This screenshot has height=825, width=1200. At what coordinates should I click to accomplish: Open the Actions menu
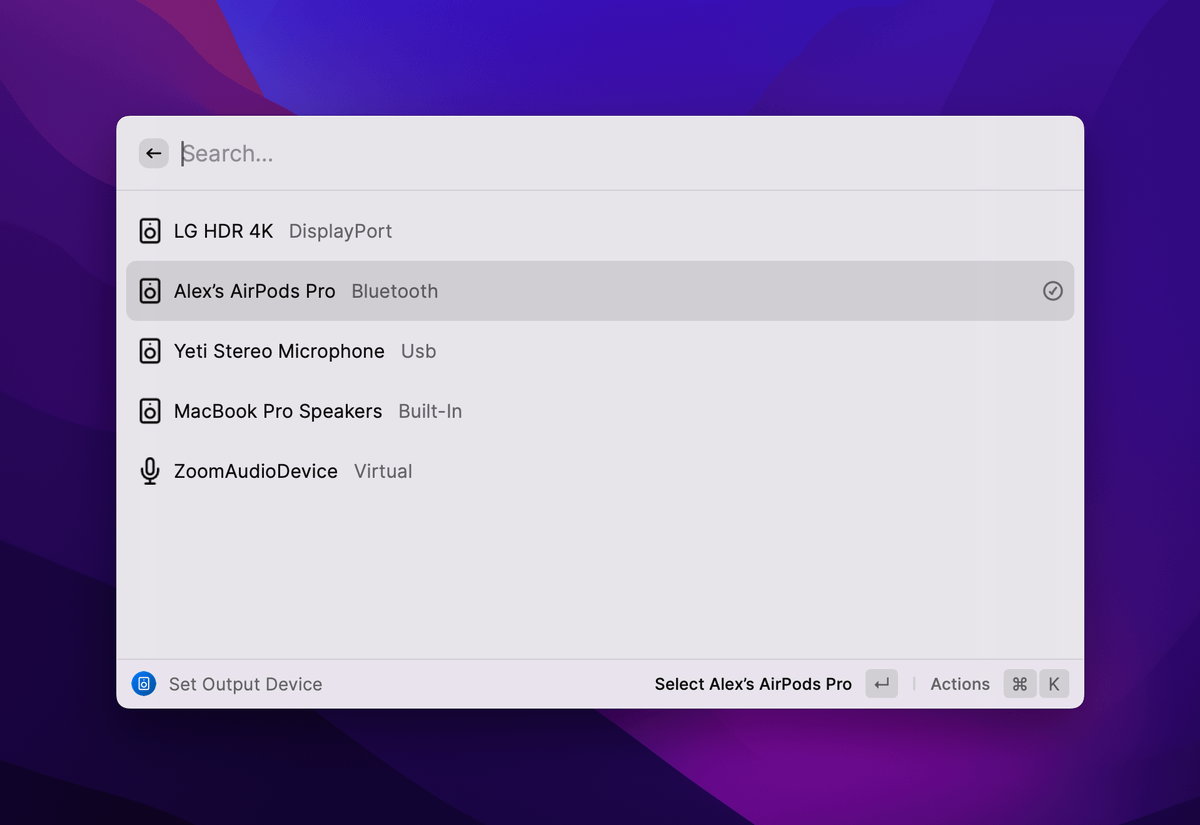pos(959,684)
